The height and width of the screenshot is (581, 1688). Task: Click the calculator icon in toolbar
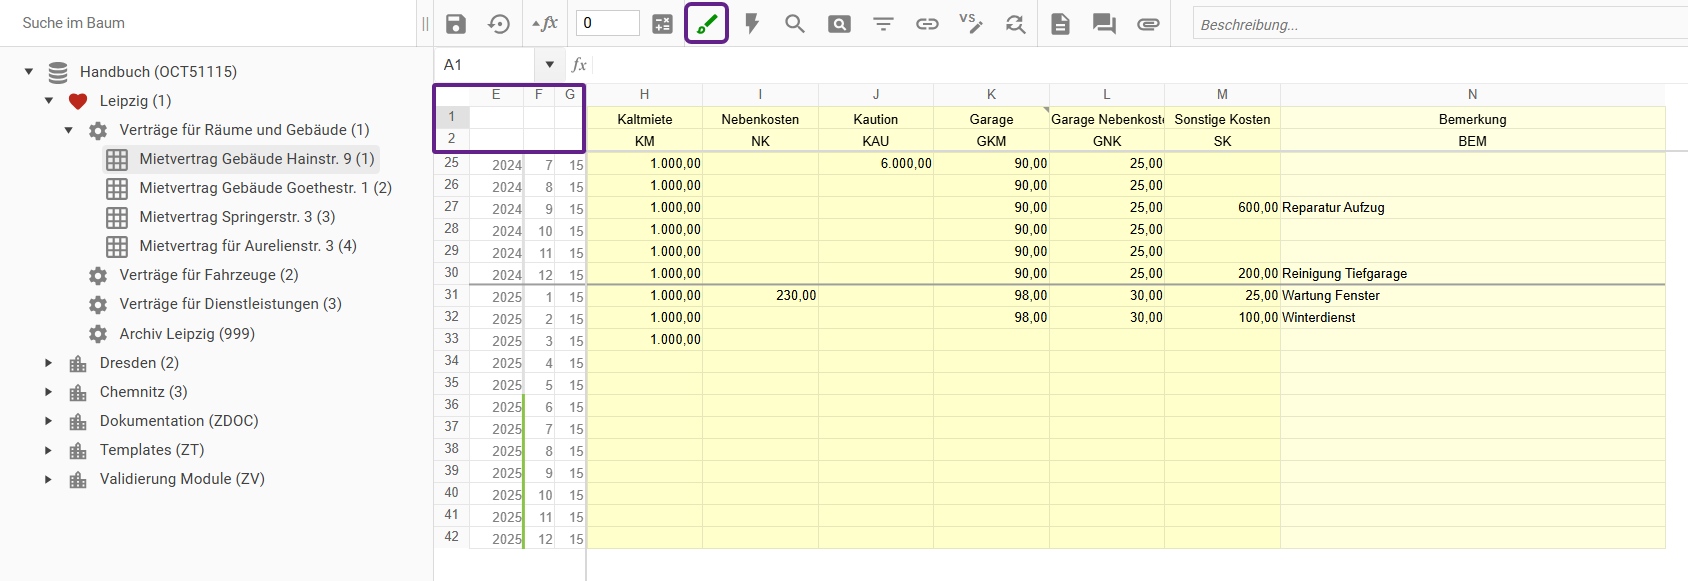click(663, 24)
